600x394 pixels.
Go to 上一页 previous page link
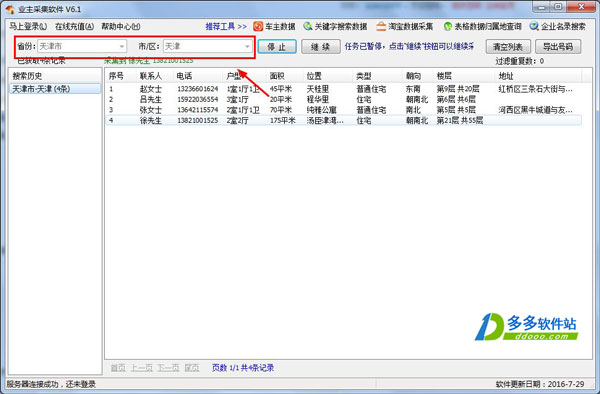coord(142,368)
